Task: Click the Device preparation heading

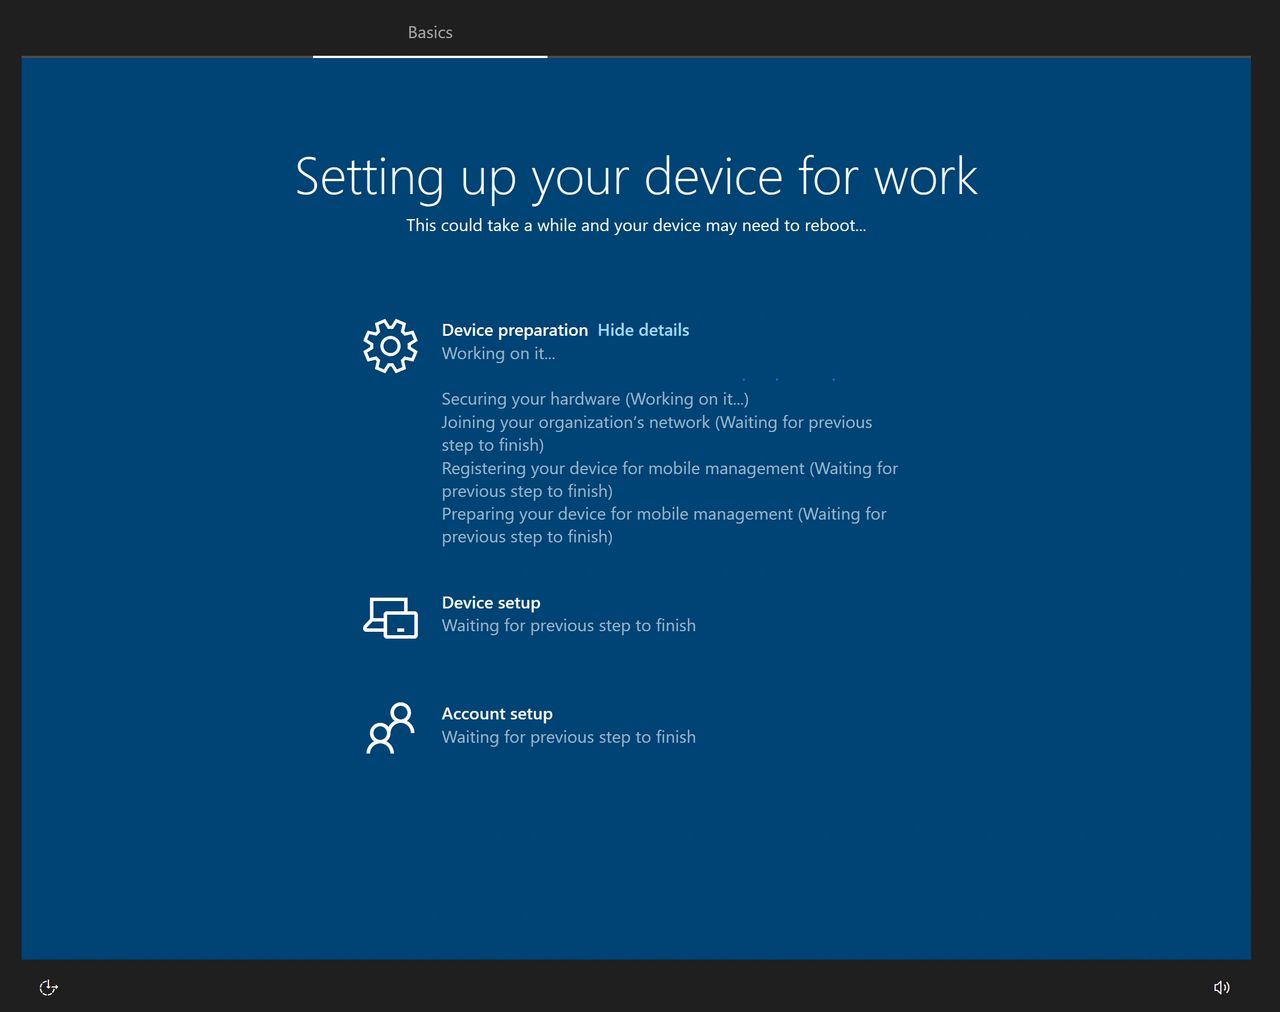Action: pos(514,330)
